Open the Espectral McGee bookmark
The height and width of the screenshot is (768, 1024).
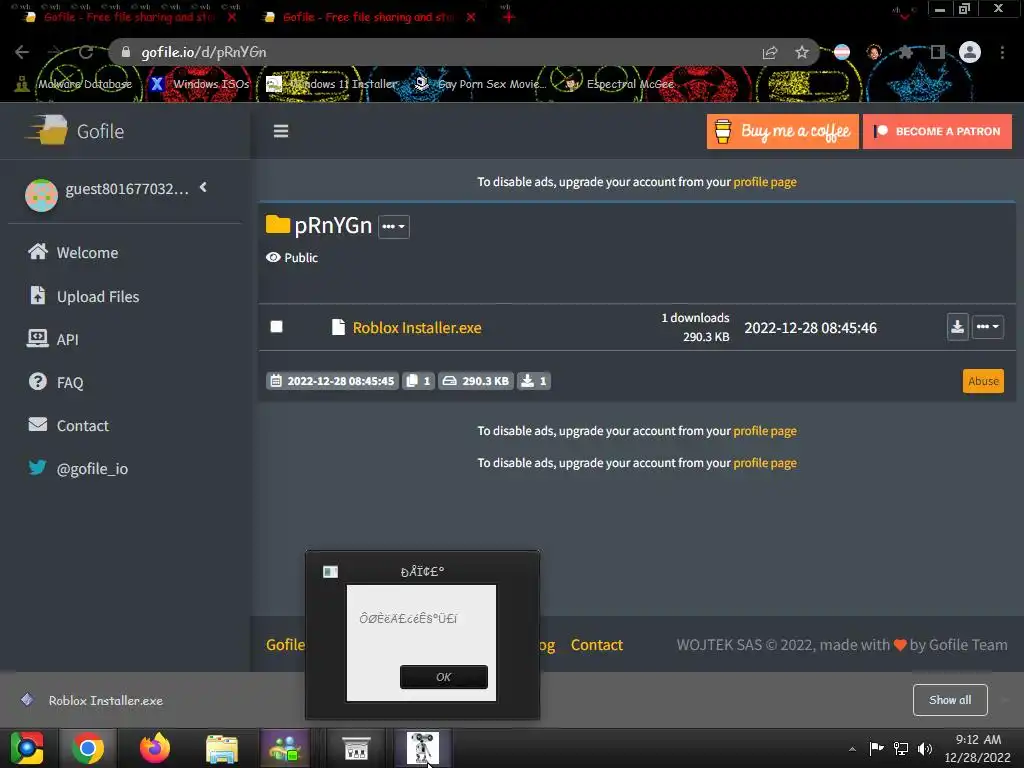[x=618, y=84]
